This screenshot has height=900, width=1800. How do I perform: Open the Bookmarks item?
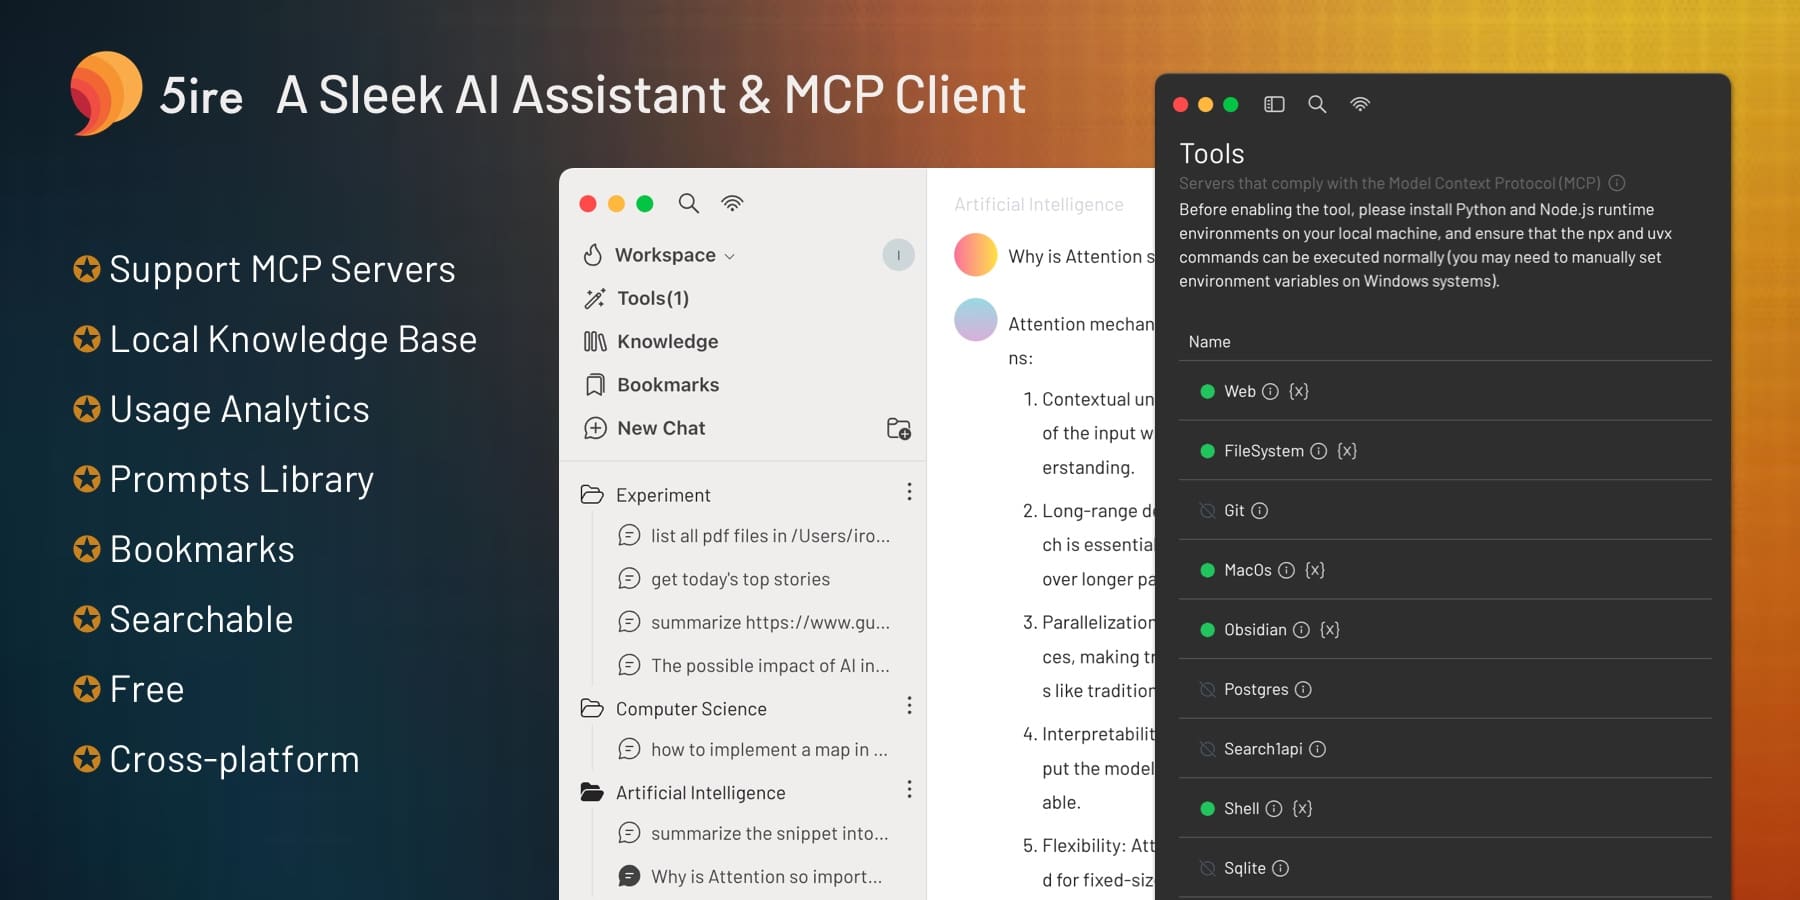point(668,385)
